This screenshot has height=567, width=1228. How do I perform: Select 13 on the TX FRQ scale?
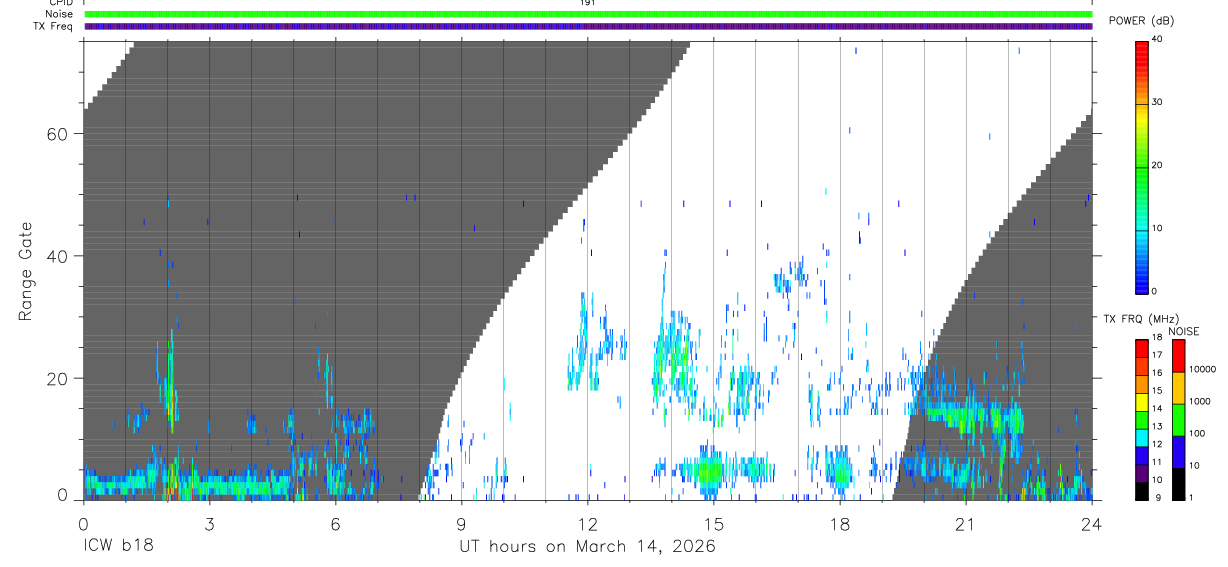[x=1156, y=426]
